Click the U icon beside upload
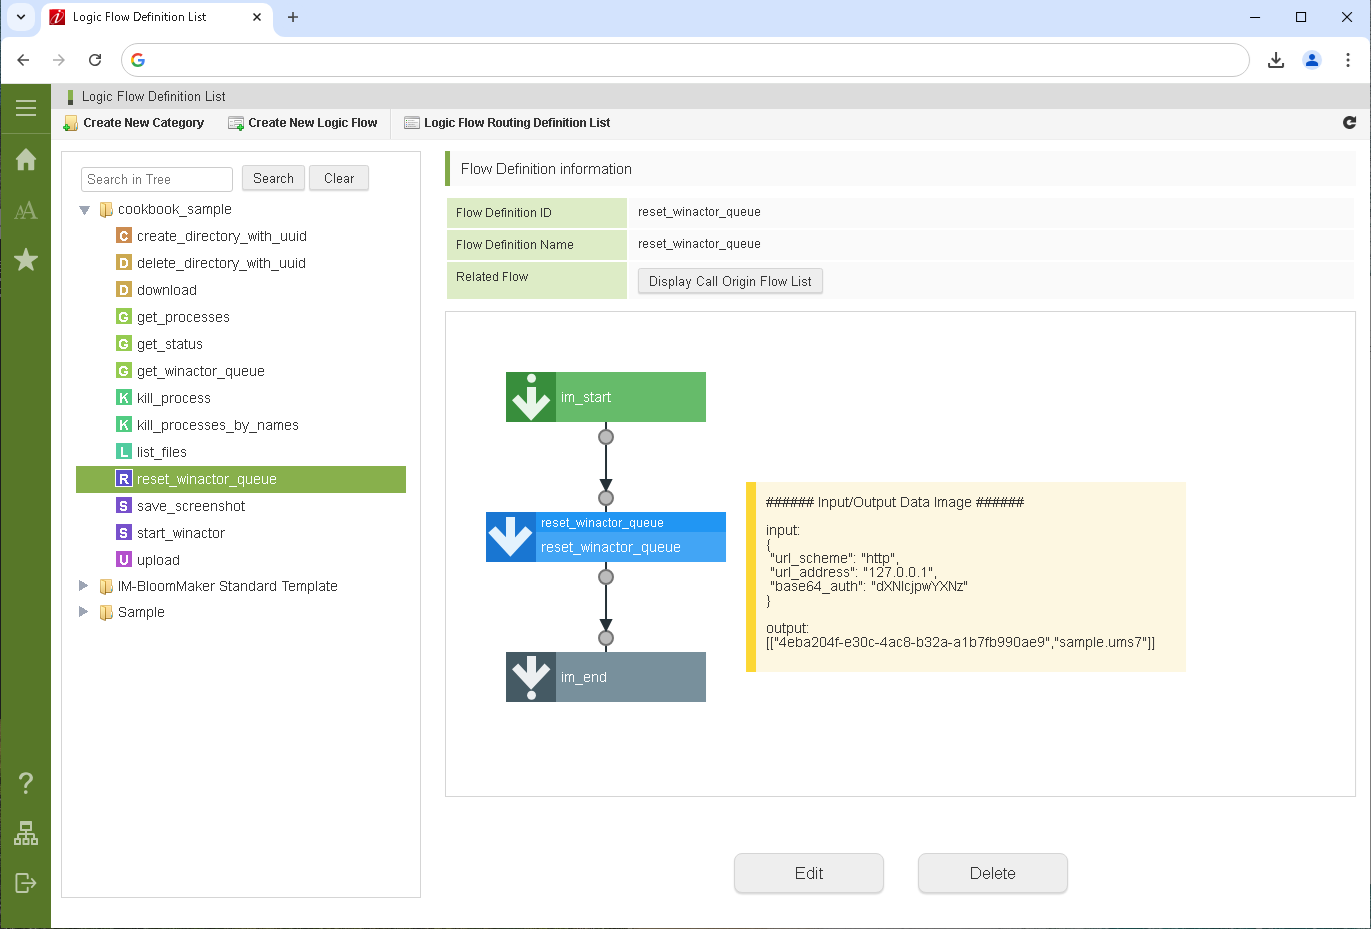Image resolution: width=1371 pixels, height=929 pixels. [124, 560]
